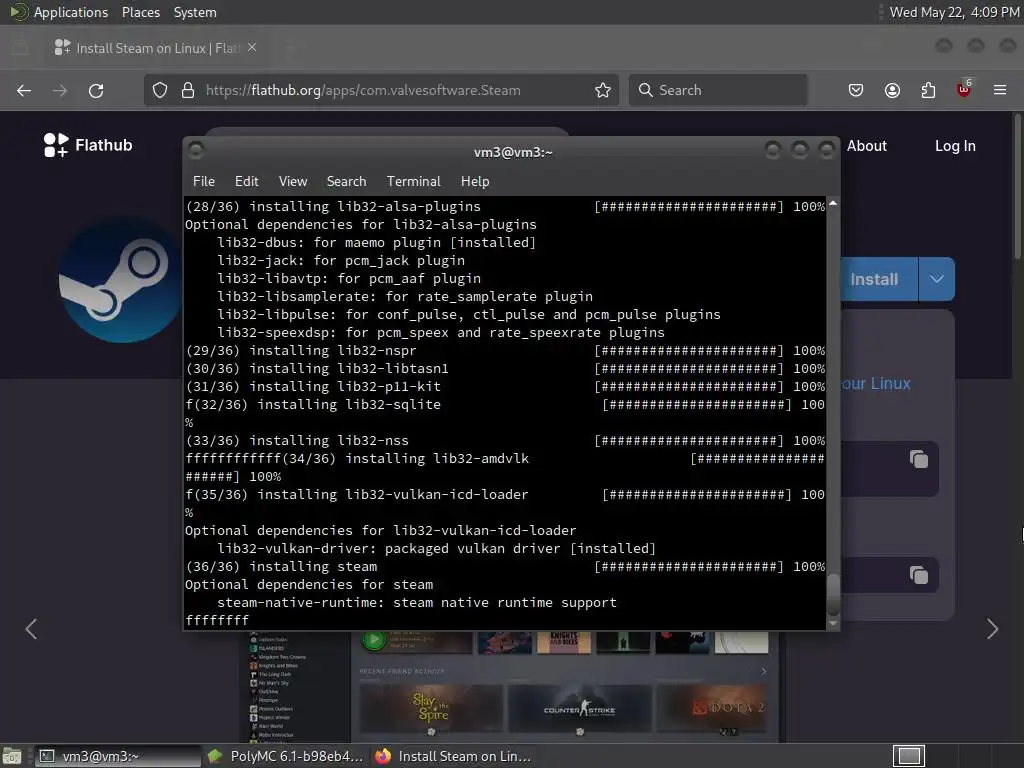Switch to Install Steam Firefox taskbar item

pyautogui.click(x=454, y=756)
